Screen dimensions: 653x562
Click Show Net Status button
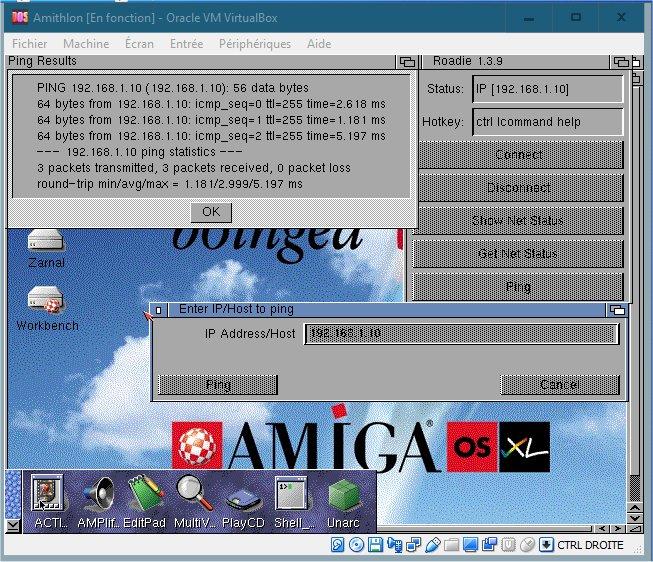tap(517, 221)
